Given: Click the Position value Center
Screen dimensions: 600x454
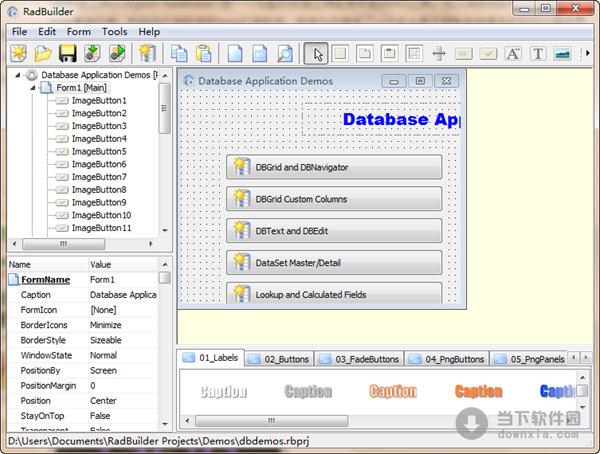Looking at the screenshot, I should pyautogui.click(x=103, y=401).
